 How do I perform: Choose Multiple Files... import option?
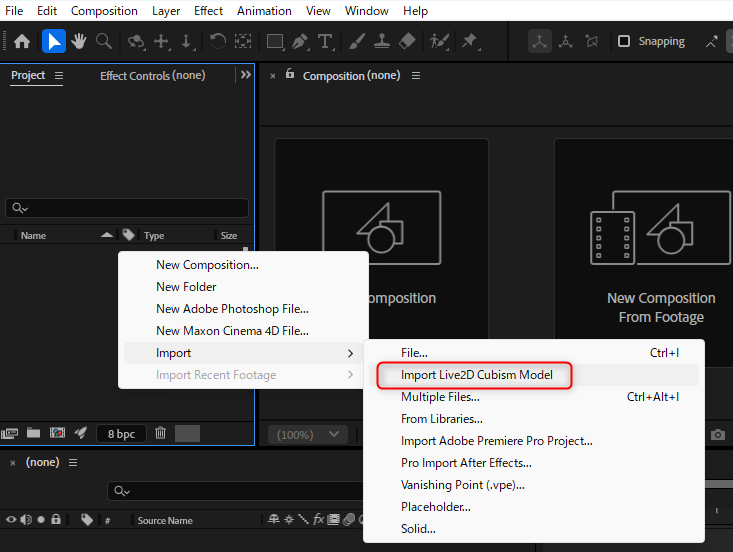533,397
